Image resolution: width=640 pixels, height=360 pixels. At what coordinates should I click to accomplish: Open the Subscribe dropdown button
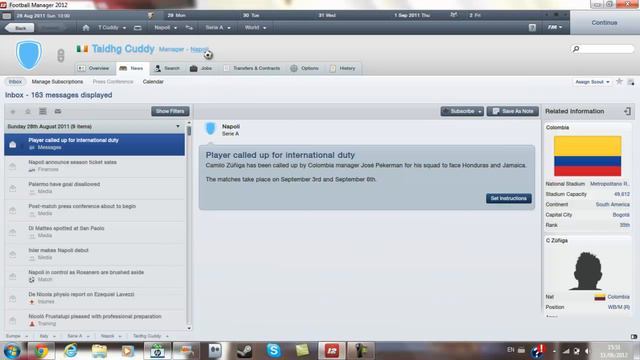click(462, 111)
